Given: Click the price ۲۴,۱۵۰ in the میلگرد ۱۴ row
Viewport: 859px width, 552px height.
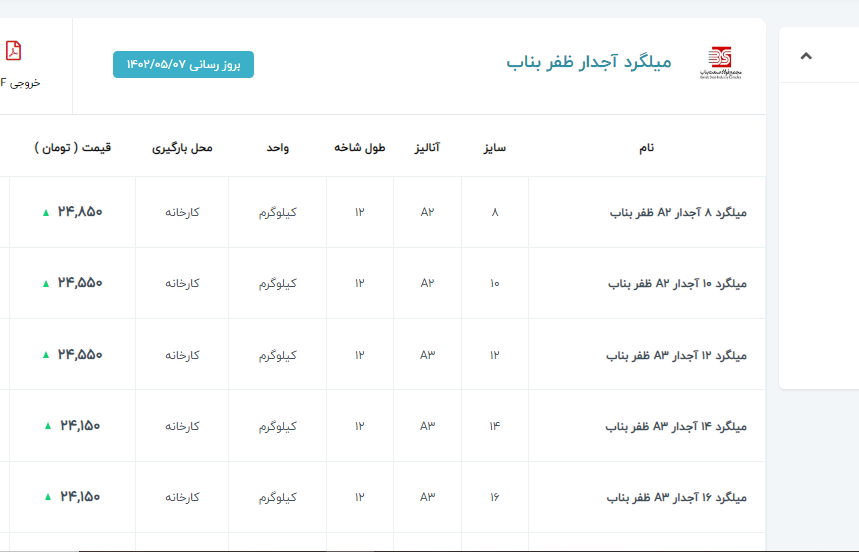Looking at the screenshot, I should point(80,426).
